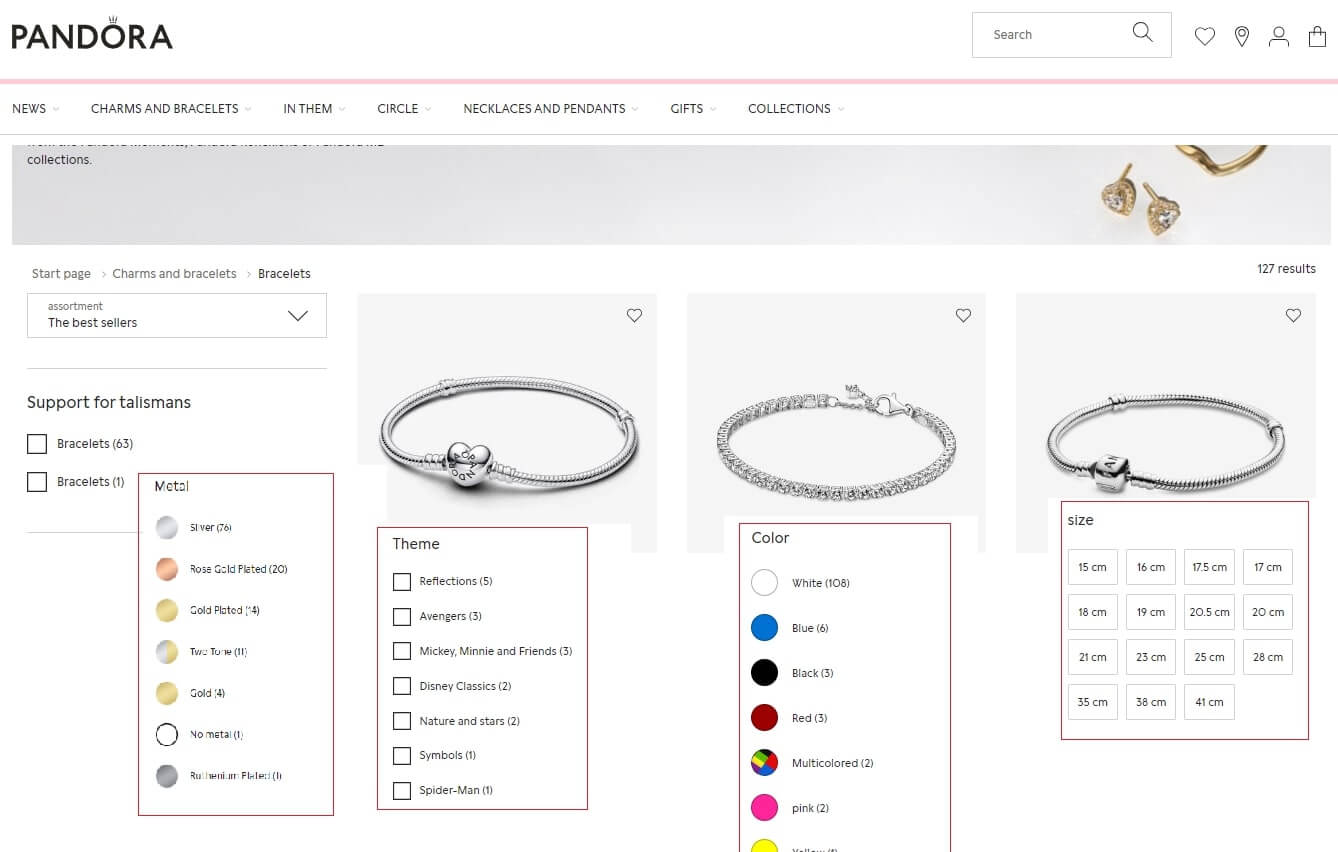
Task: Open the shopping bag icon
Action: click(x=1317, y=37)
